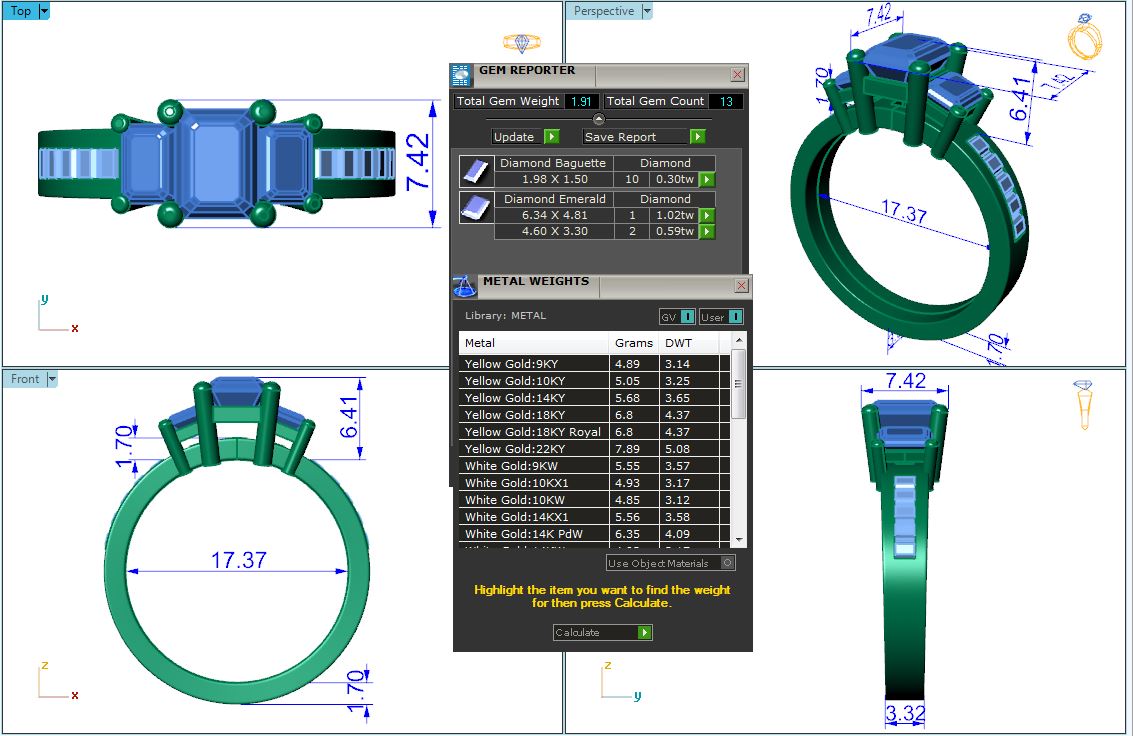This screenshot has width=1133, height=736.
Task: Click the Save Report button
Action: 644,137
